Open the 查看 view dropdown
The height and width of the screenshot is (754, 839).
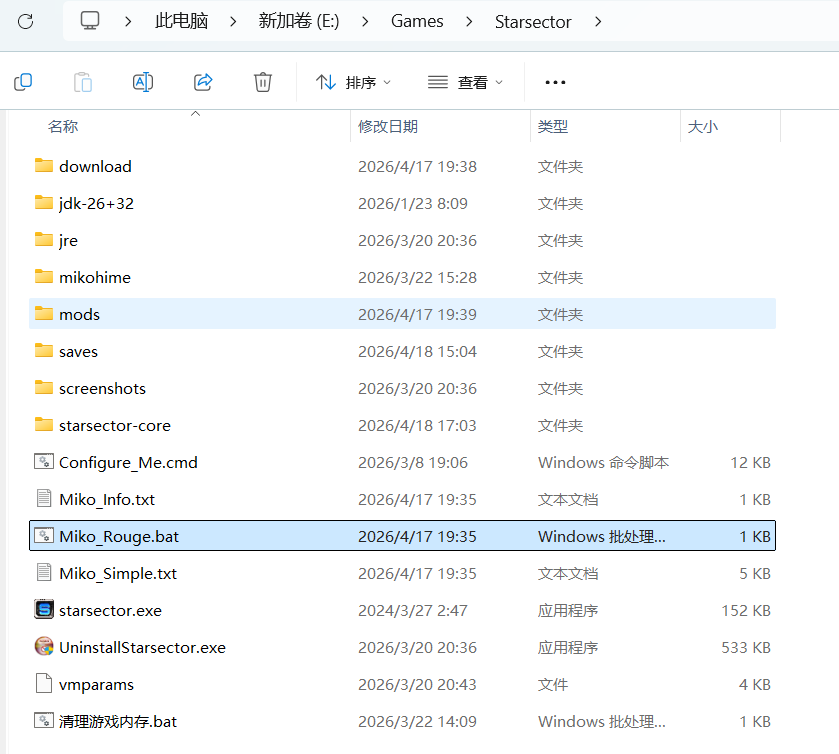point(465,82)
